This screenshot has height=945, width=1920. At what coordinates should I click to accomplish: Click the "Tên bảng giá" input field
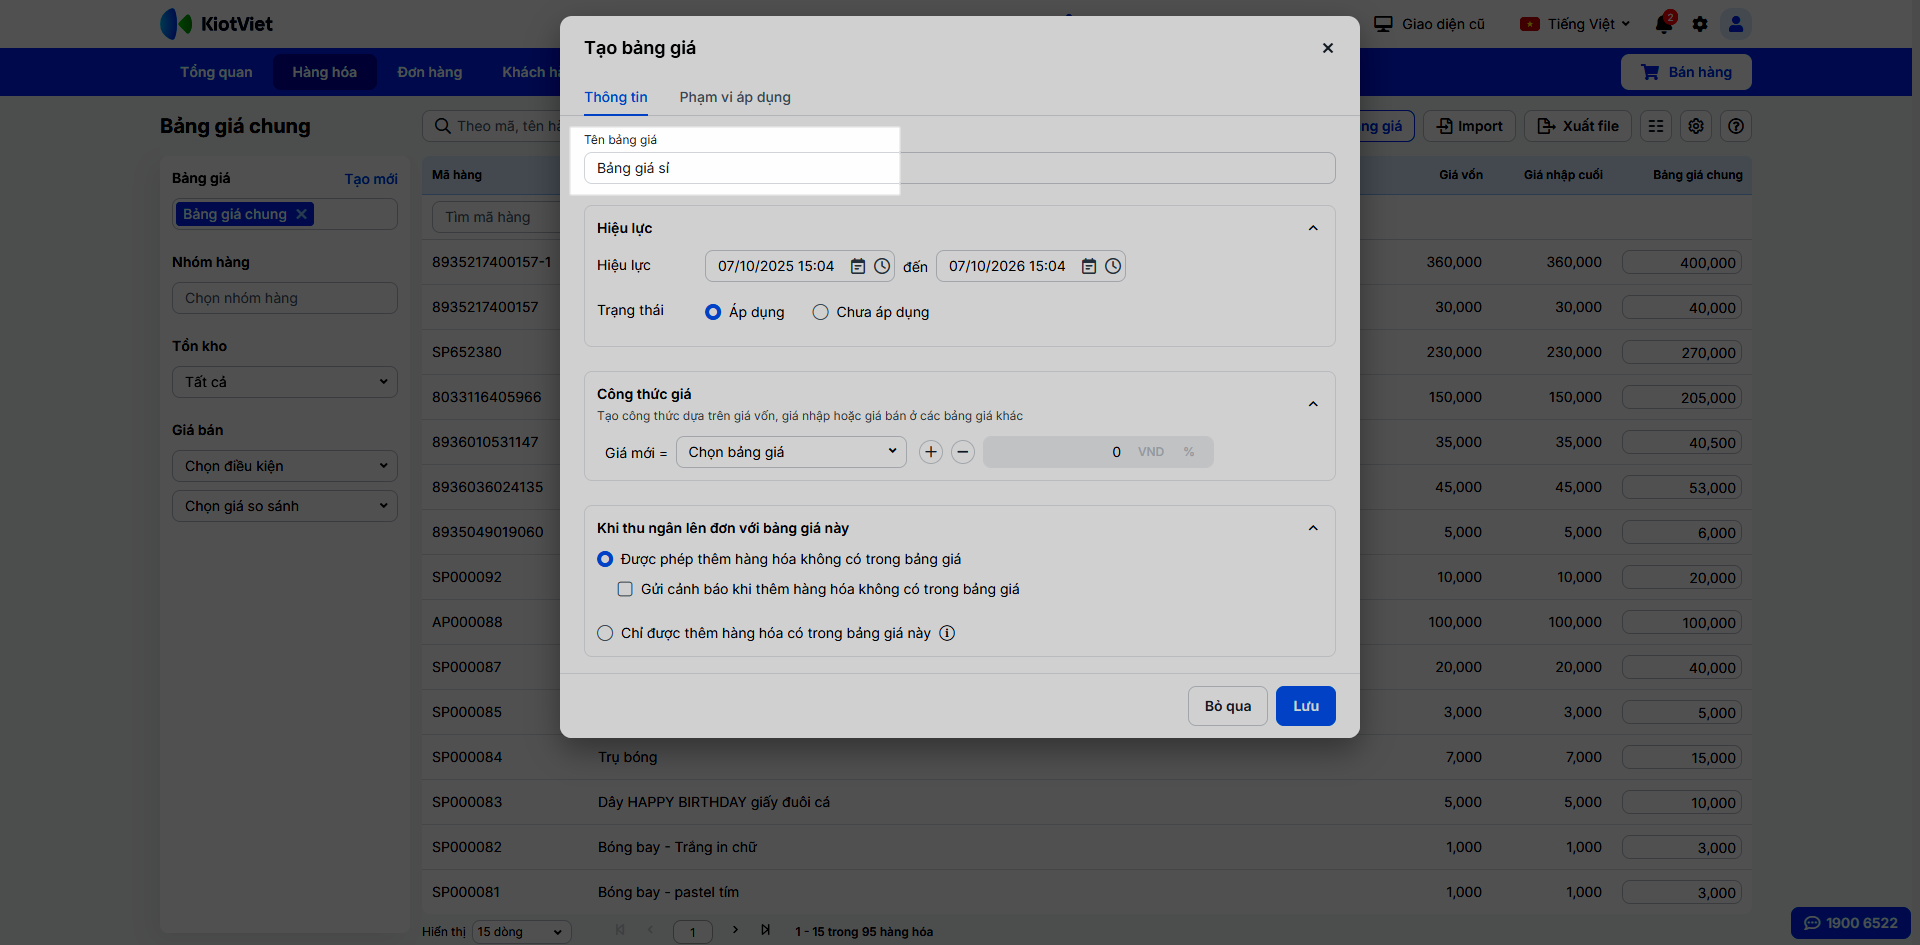click(x=958, y=168)
